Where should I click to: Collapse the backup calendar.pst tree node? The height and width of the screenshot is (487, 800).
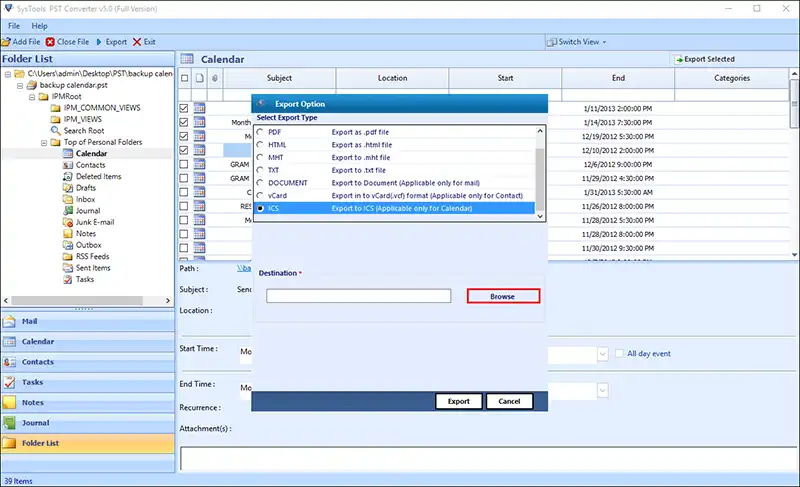[20, 85]
